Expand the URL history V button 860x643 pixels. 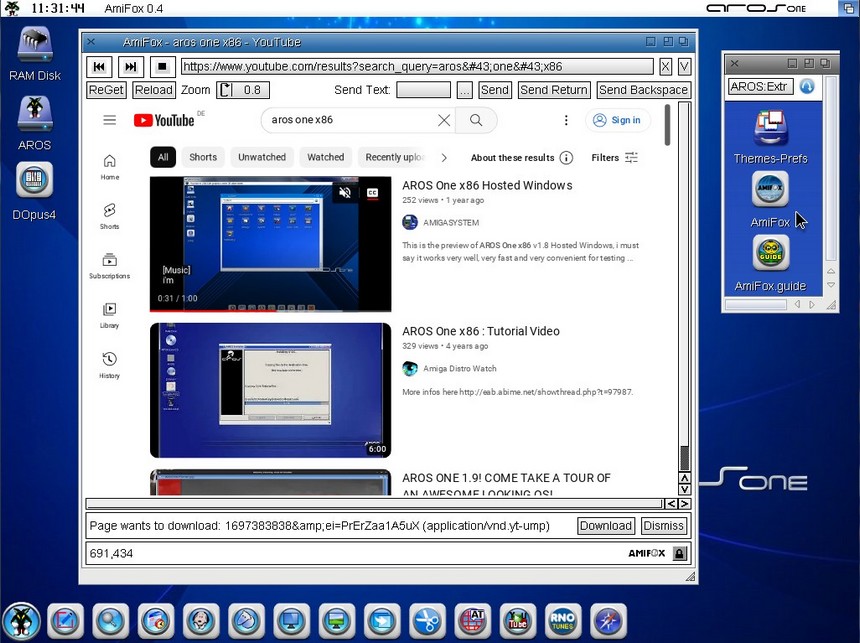(x=684, y=67)
